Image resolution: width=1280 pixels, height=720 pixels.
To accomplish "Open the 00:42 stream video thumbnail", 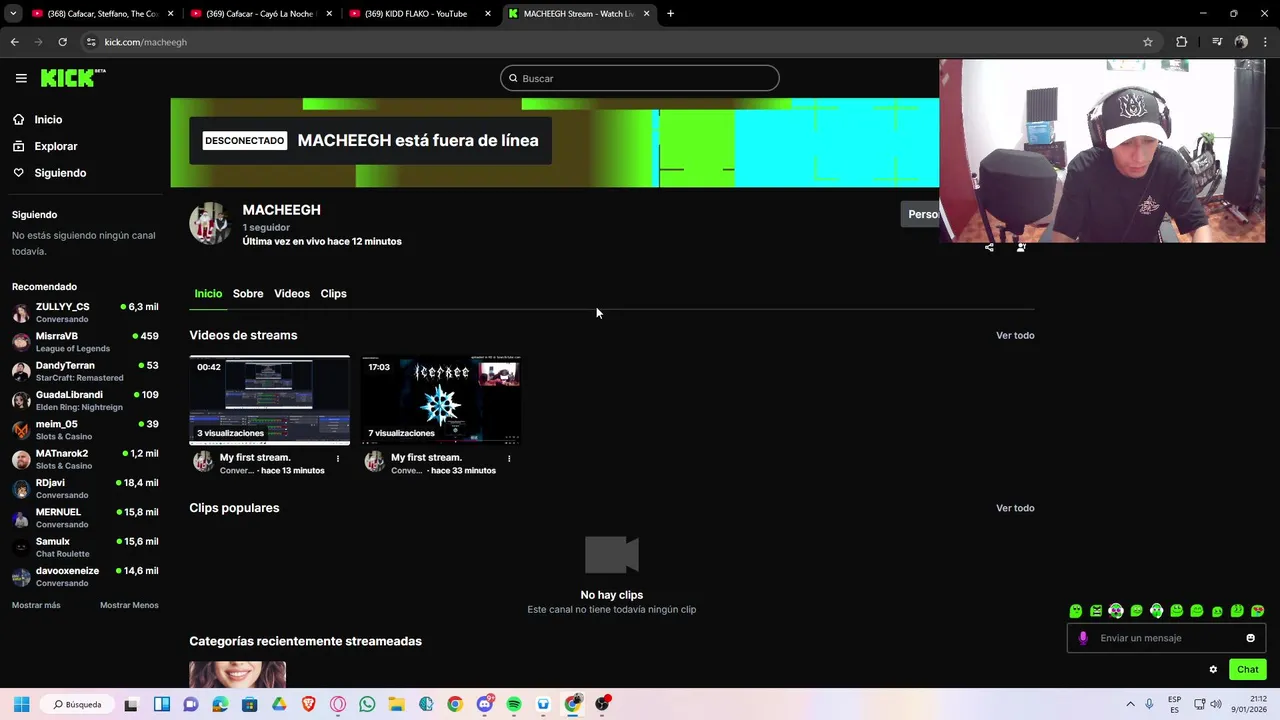I will [270, 400].
